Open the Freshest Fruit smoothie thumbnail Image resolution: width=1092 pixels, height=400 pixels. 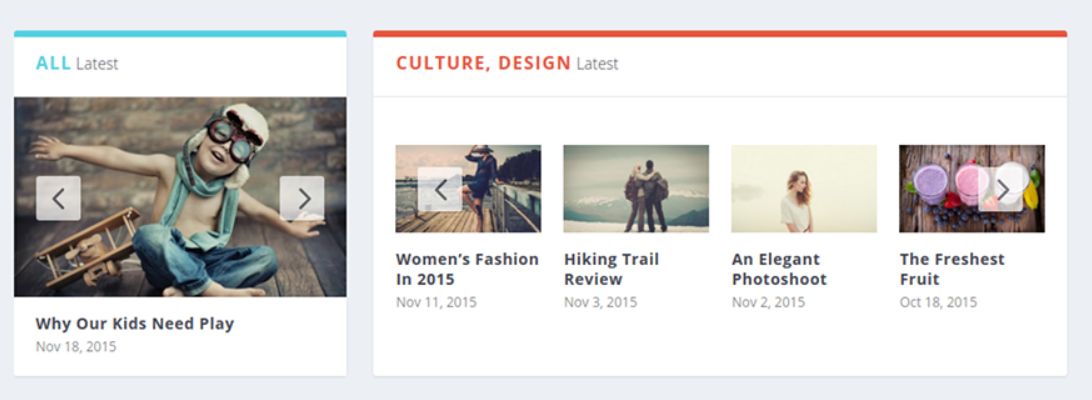point(972,189)
